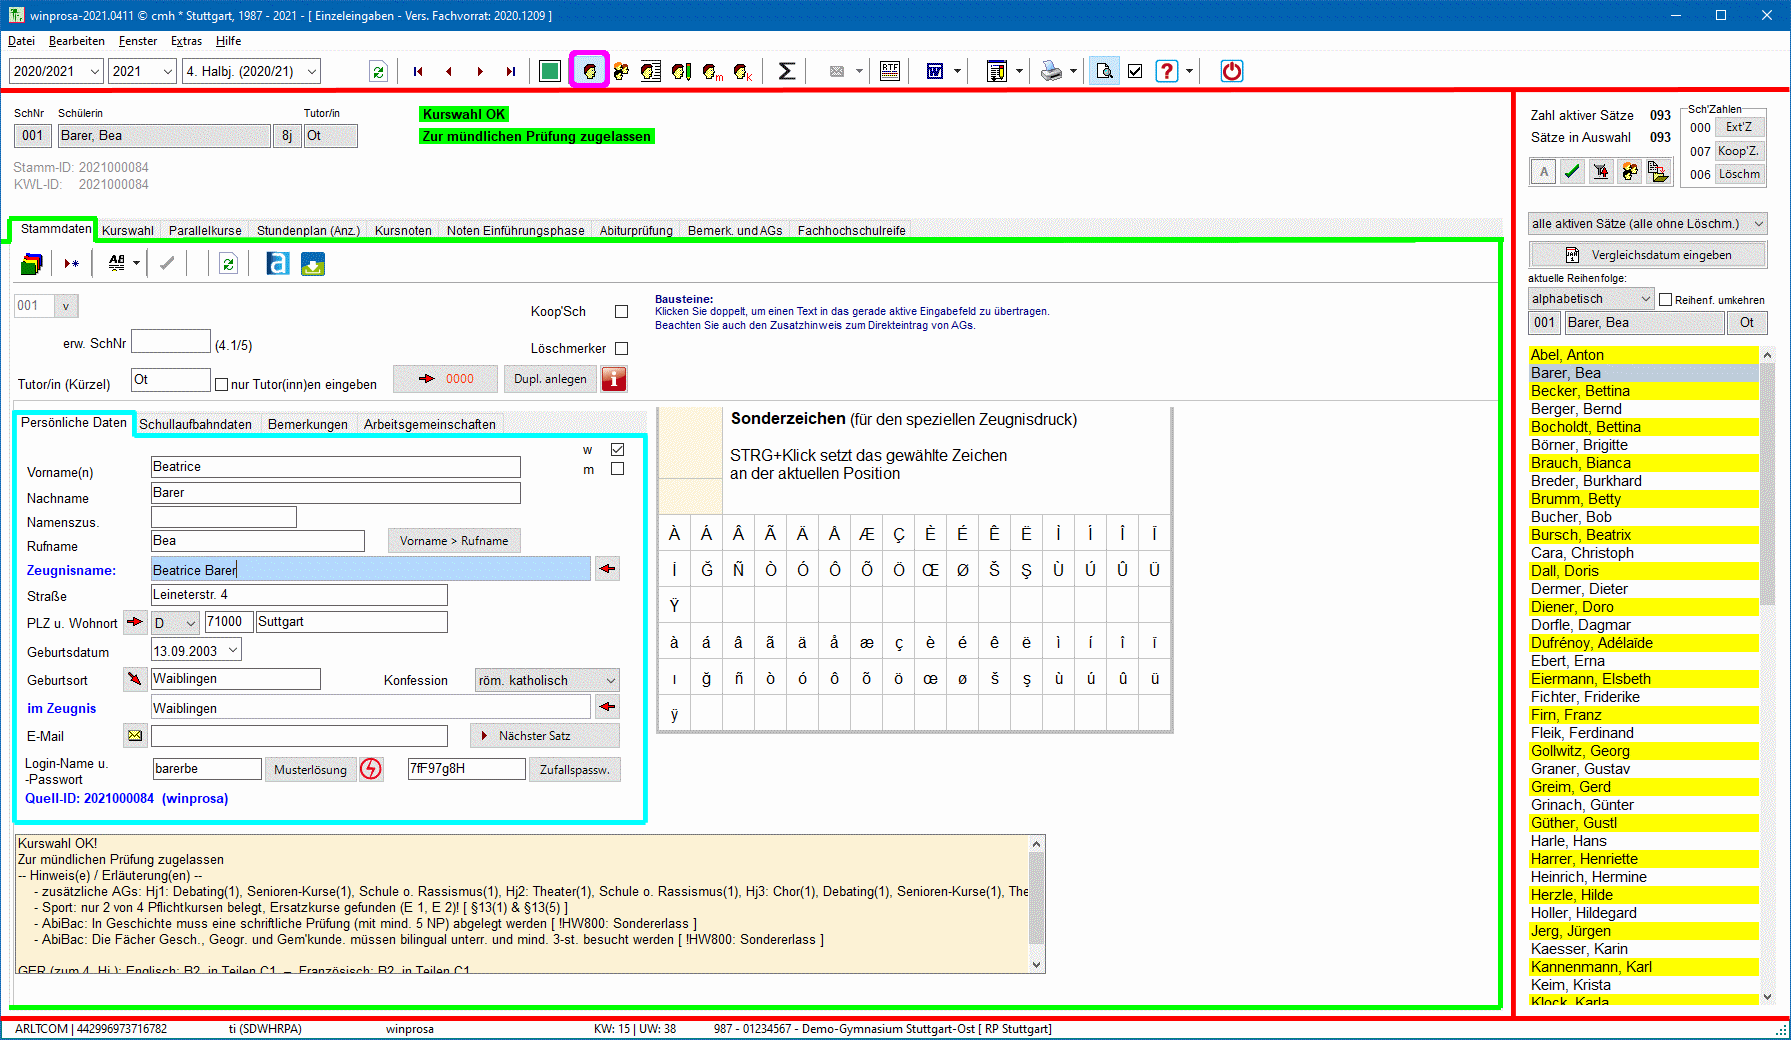Check 'Reihenf. umkehren' option

tap(1666, 300)
